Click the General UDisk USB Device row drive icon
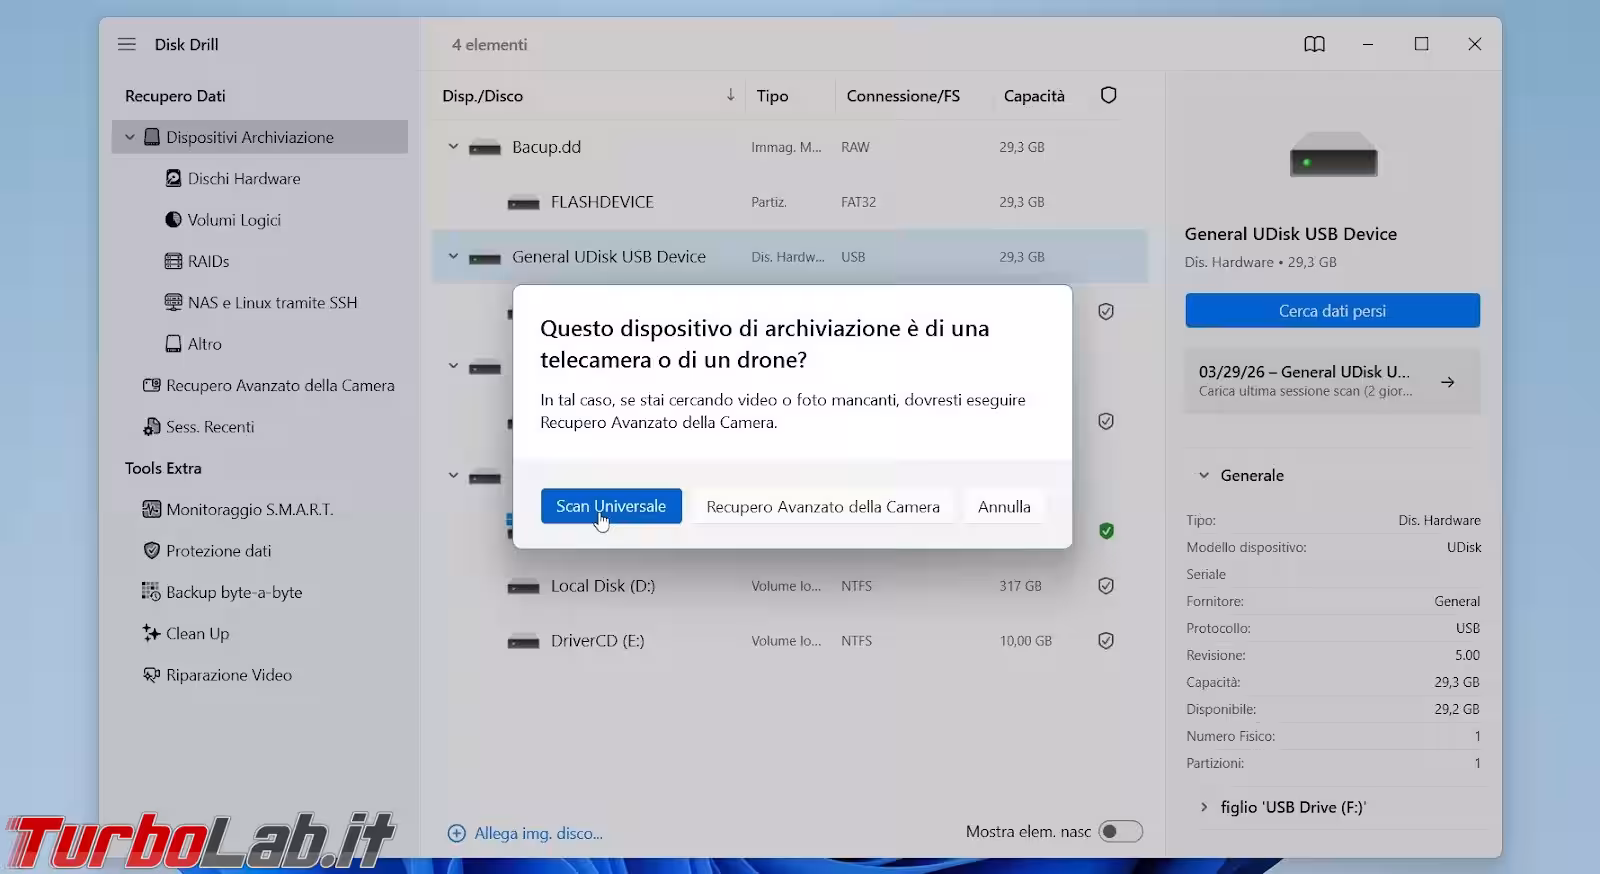This screenshot has width=1600, height=874. point(485,258)
